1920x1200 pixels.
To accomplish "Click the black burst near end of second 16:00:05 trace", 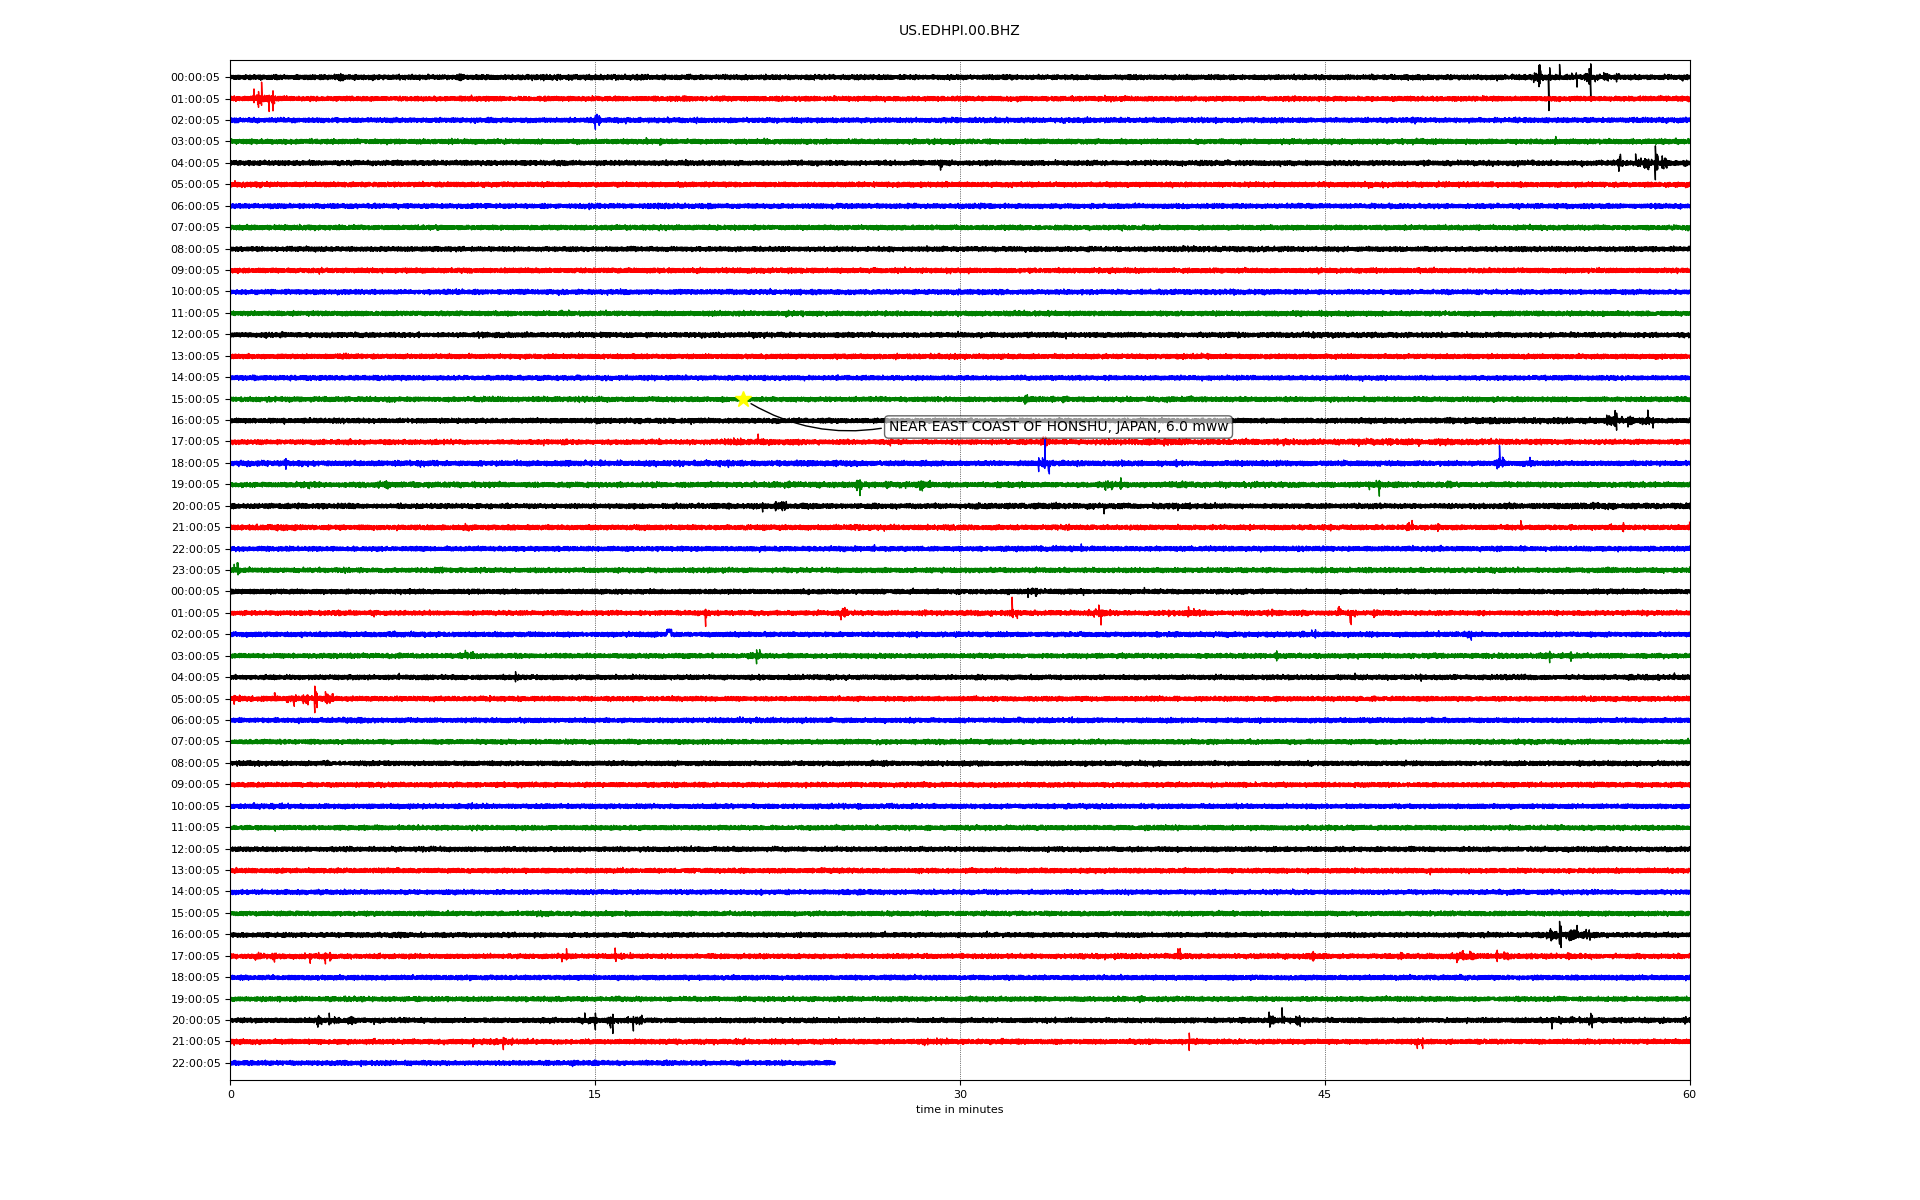I will click(x=1561, y=934).
